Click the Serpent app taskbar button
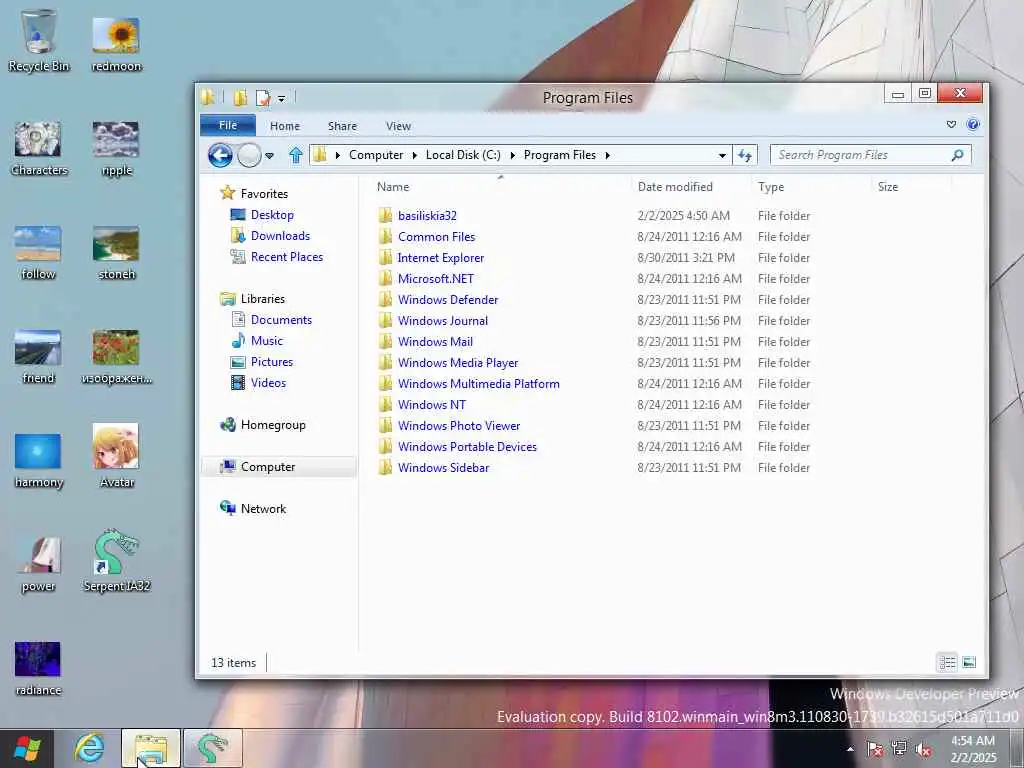The height and width of the screenshot is (768, 1024). [x=212, y=748]
